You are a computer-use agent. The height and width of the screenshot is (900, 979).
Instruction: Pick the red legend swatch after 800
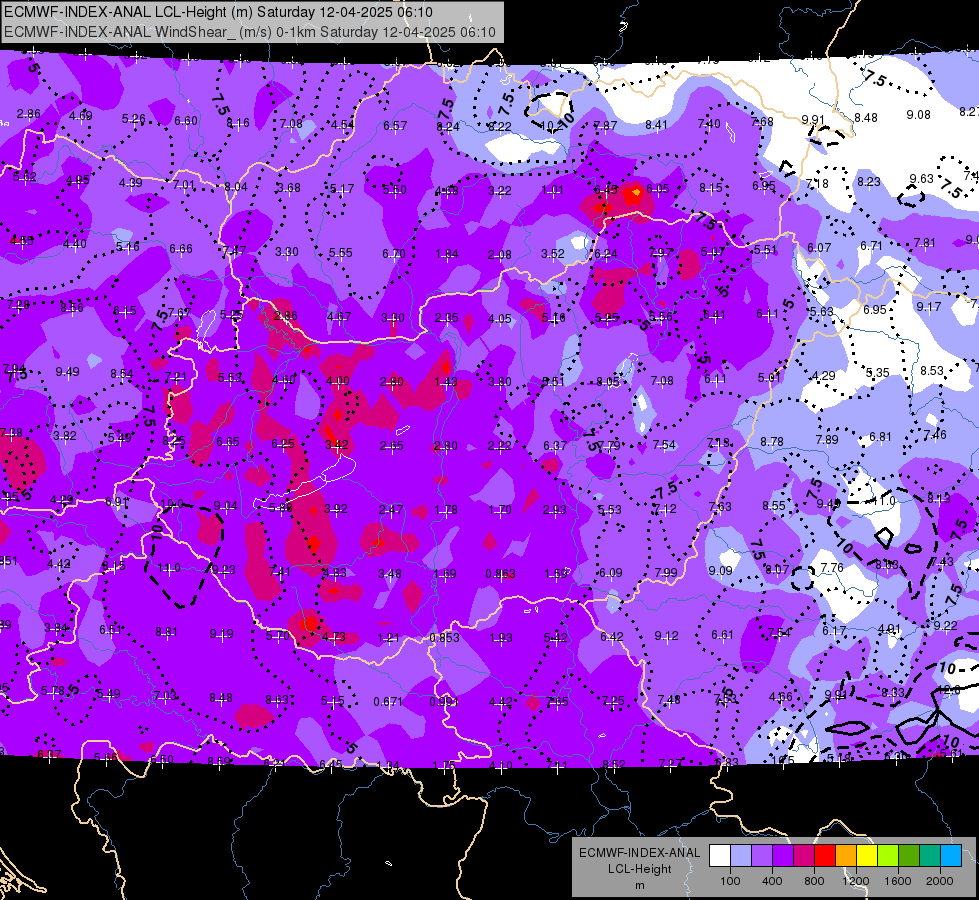tap(825, 855)
